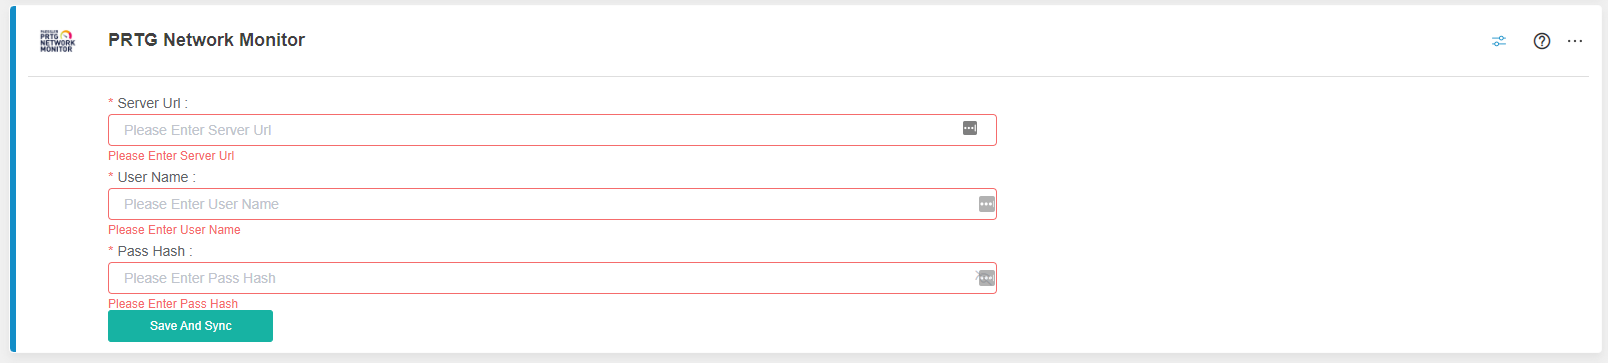Image resolution: width=1608 pixels, height=363 pixels.
Task: Focus the User Name input field
Action: pyautogui.click(x=552, y=204)
